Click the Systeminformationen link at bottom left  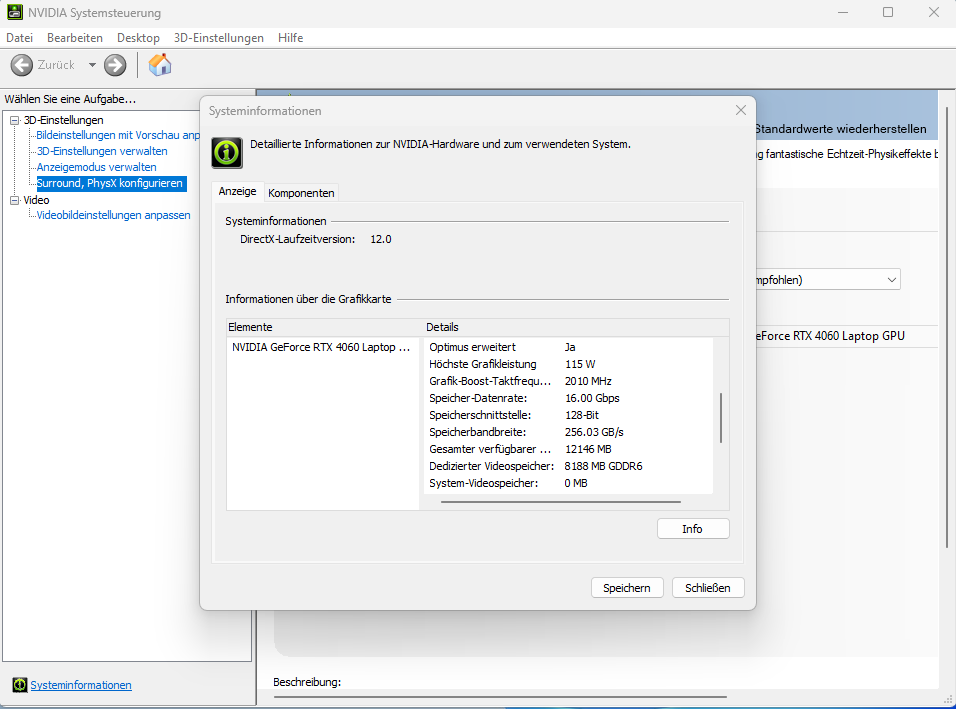pos(81,685)
